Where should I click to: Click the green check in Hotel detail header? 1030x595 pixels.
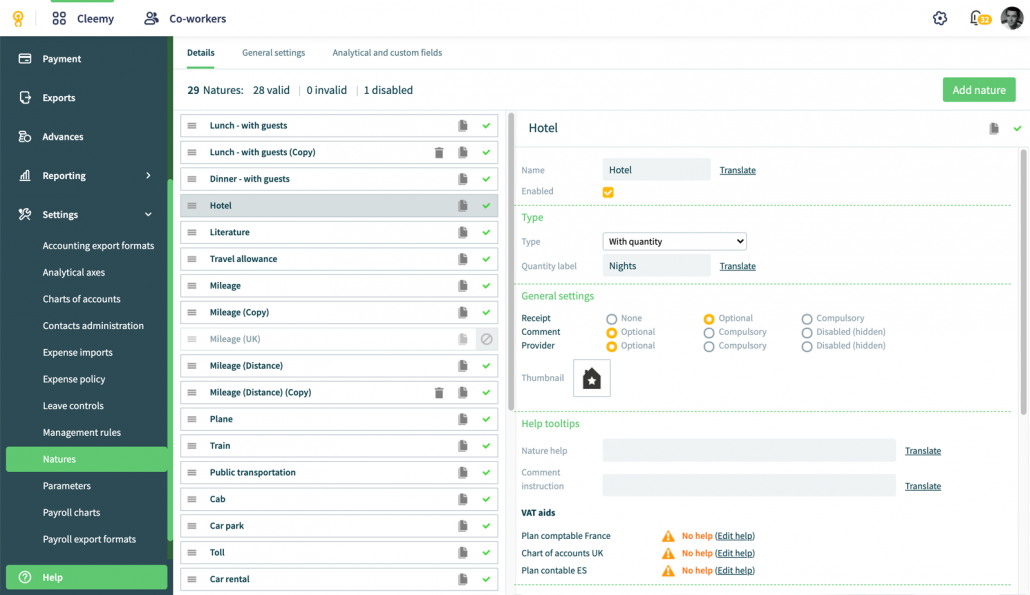coord(1017,129)
